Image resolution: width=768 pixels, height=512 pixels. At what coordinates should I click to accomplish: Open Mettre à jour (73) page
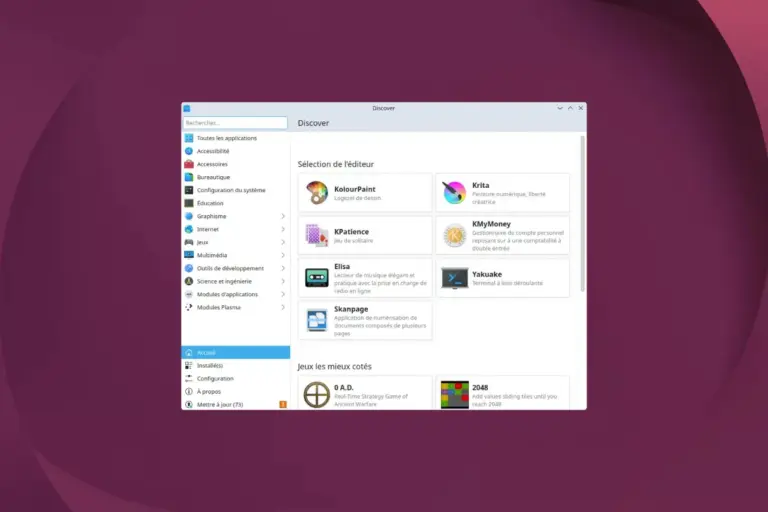coord(236,404)
